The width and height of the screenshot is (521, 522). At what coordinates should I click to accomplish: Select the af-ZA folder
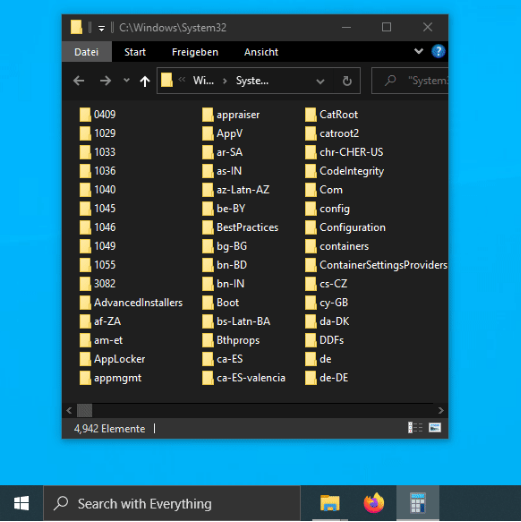point(100,321)
